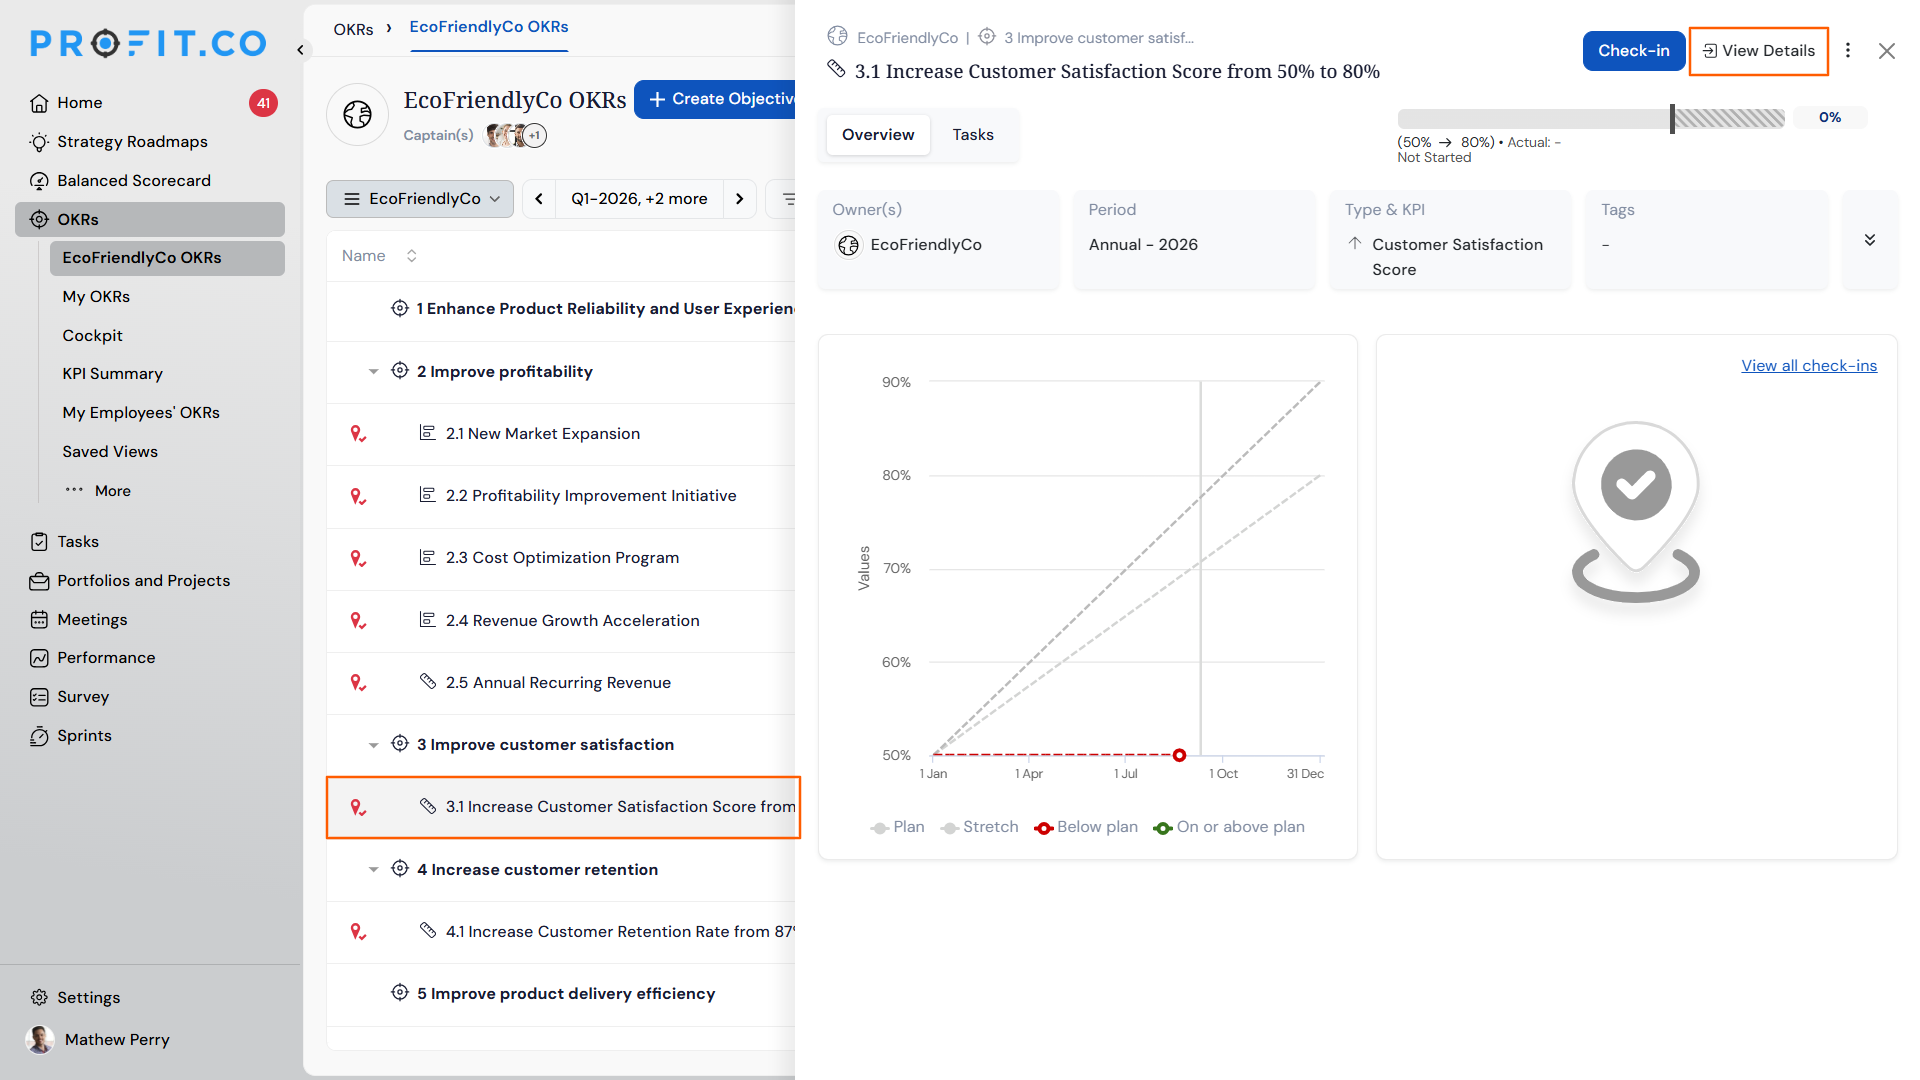Click the key result progress bar

[1591, 118]
